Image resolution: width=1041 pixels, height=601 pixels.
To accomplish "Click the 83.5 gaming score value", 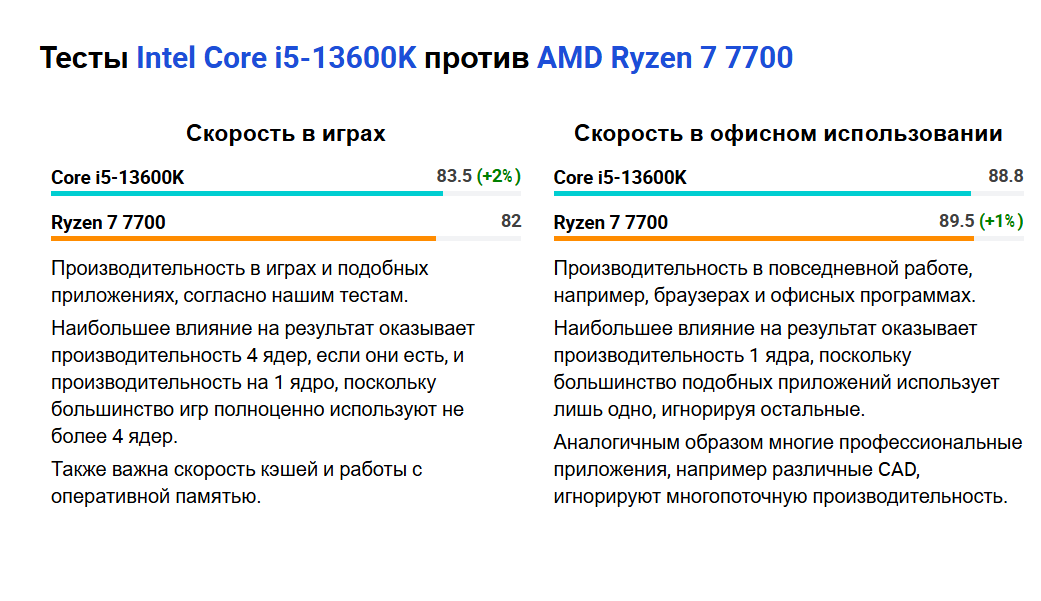I will pyautogui.click(x=454, y=176).
